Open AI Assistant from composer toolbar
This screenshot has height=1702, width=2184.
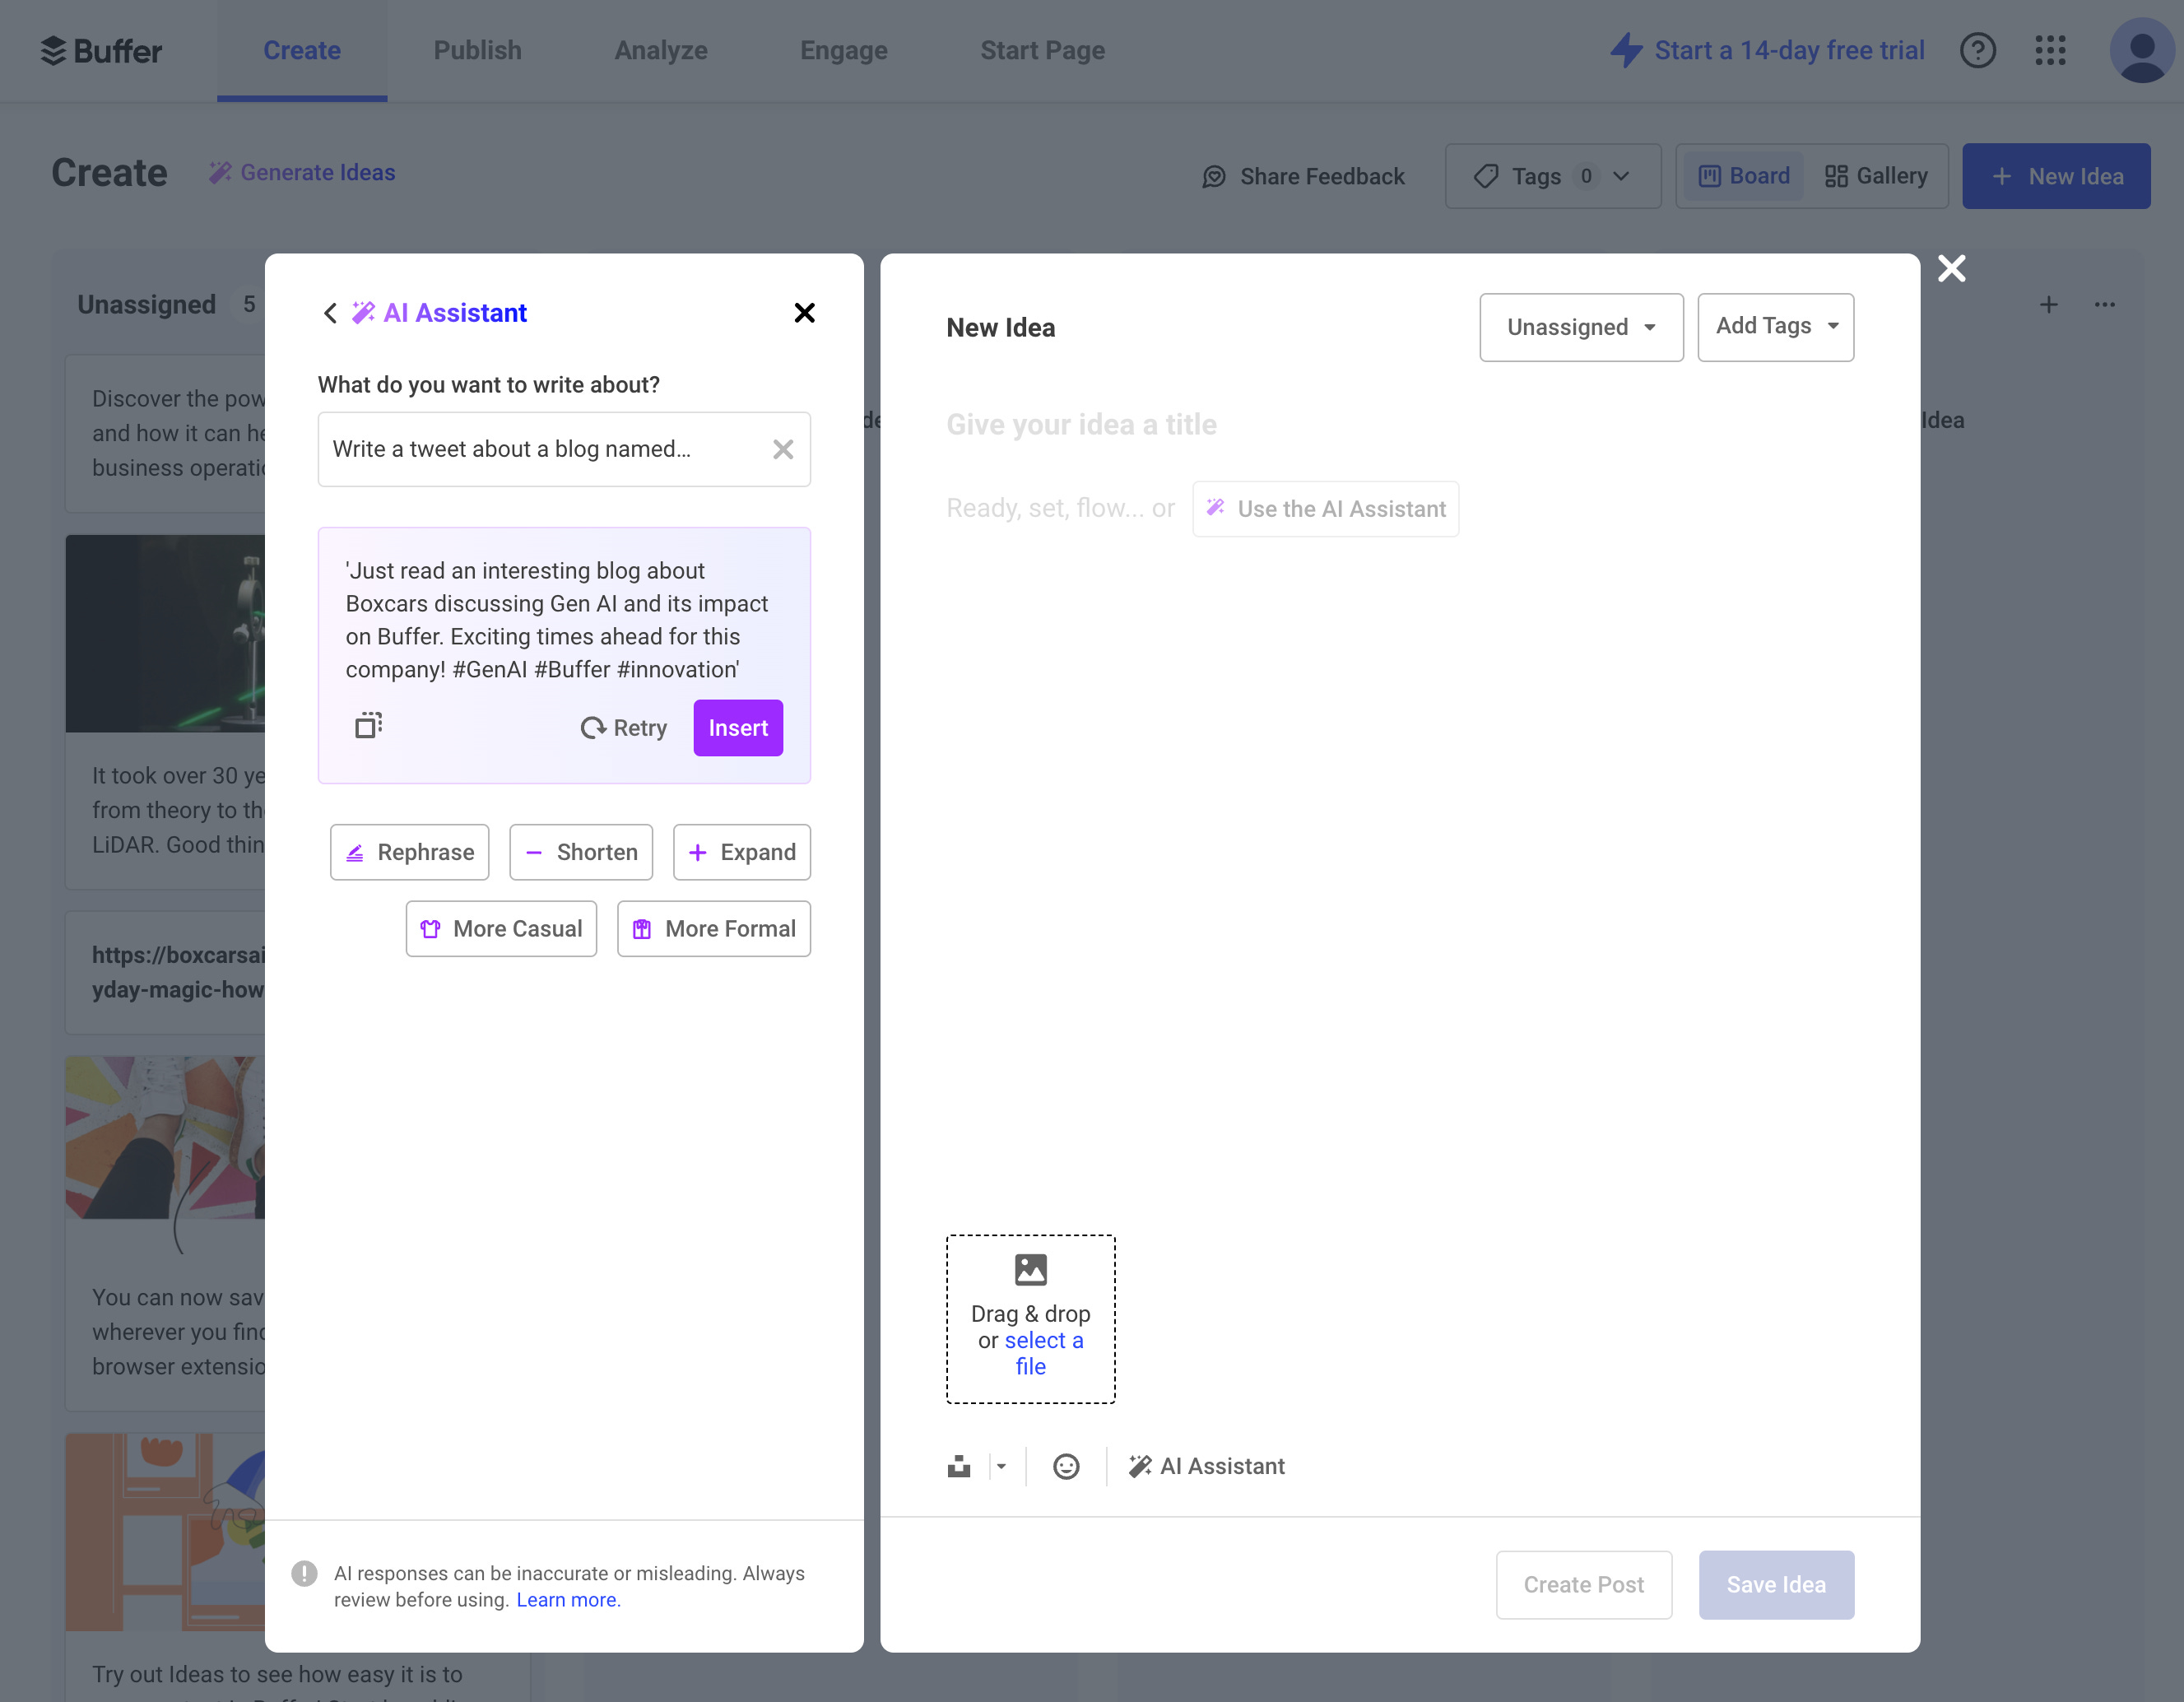click(x=1206, y=1466)
